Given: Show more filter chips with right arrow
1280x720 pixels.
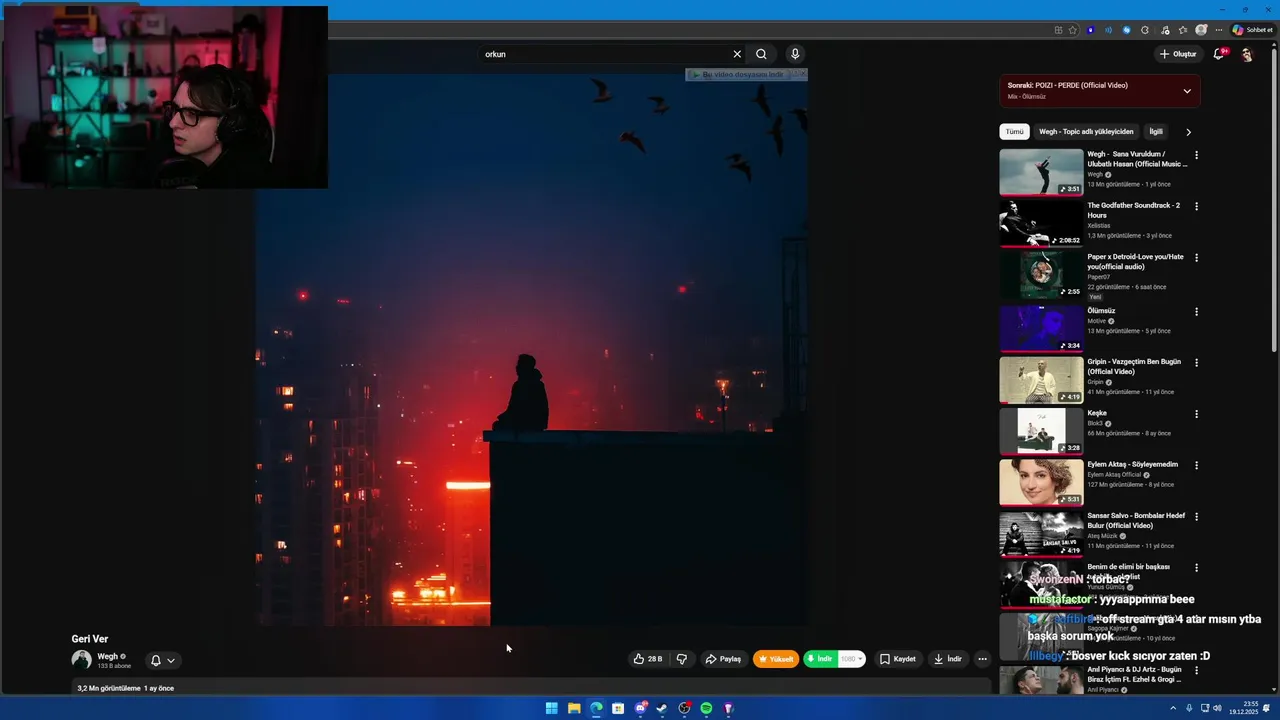Looking at the screenshot, I should (1188, 132).
